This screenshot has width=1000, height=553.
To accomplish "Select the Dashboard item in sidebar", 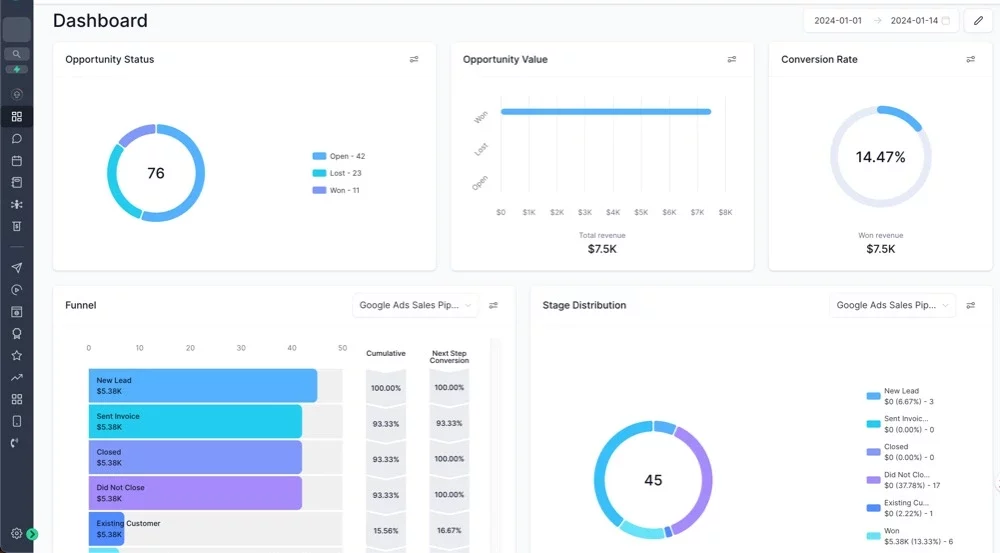I will (x=17, y=116).
